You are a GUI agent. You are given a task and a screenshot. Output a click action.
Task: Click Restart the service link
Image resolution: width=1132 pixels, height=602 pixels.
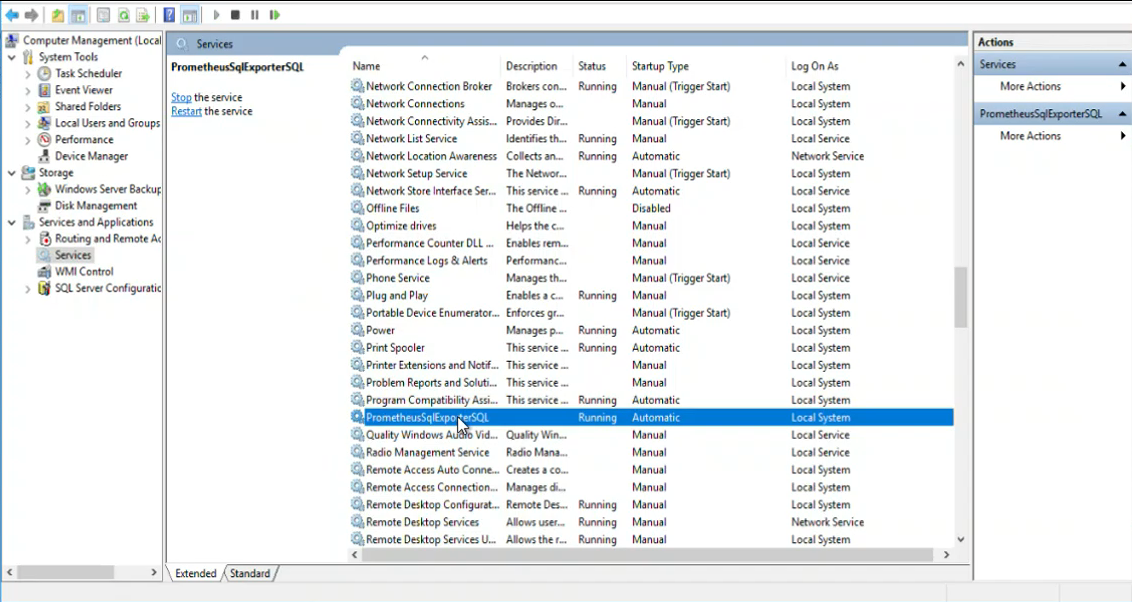click(x=184, y=111)
